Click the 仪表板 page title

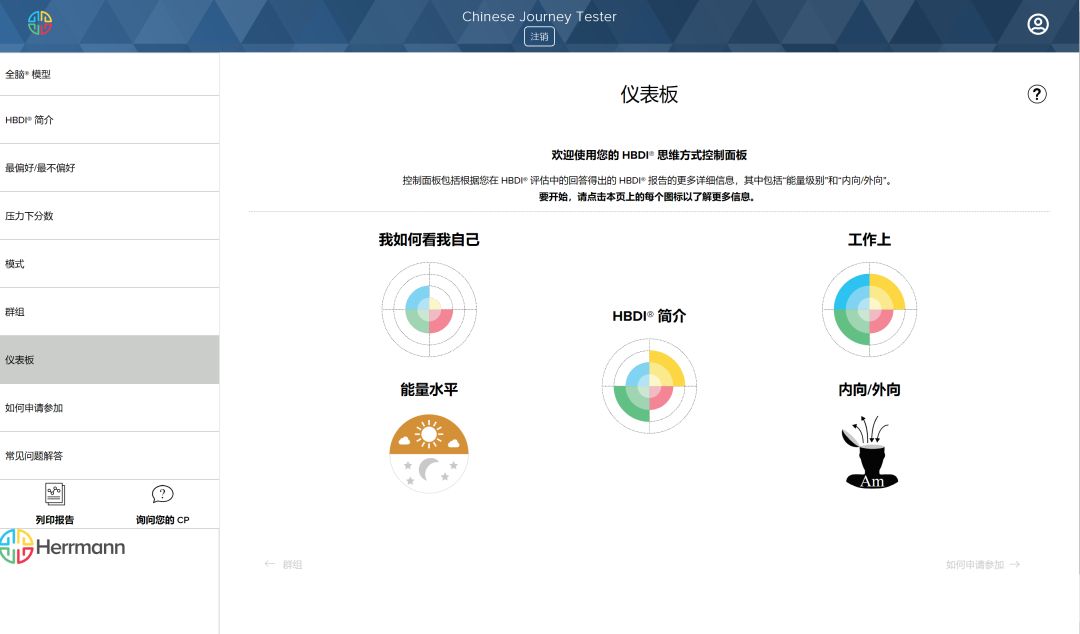click(x=650, y=94)
